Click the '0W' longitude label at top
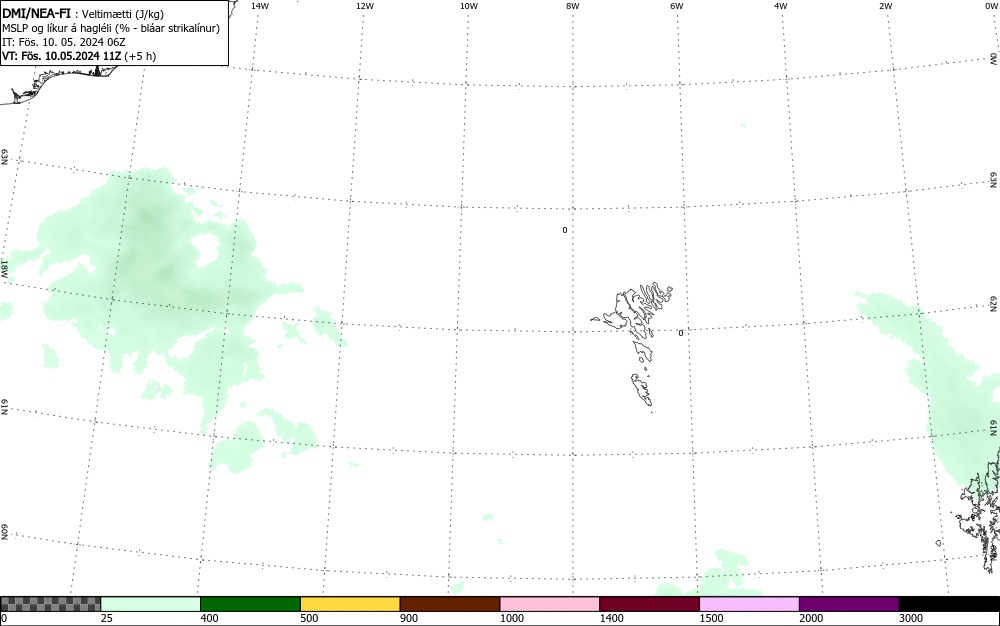1000x626 pixels. (990, 6)
